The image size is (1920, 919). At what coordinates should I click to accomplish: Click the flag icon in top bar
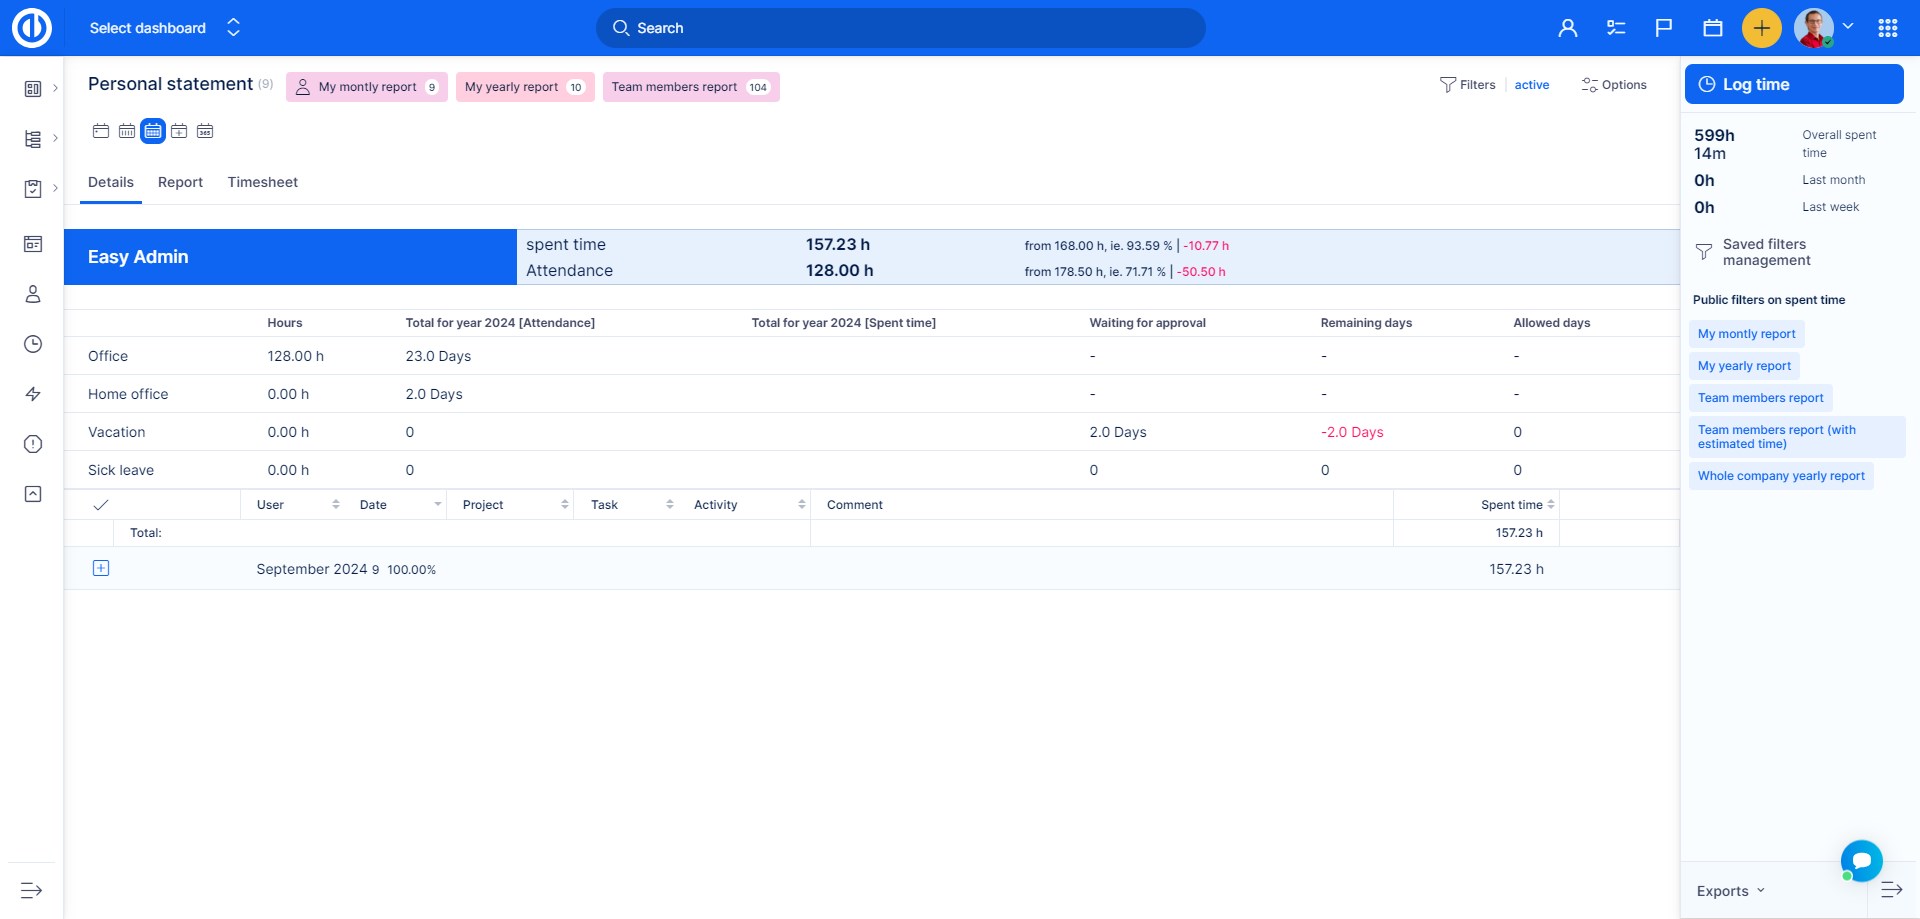coord(1664,28)
